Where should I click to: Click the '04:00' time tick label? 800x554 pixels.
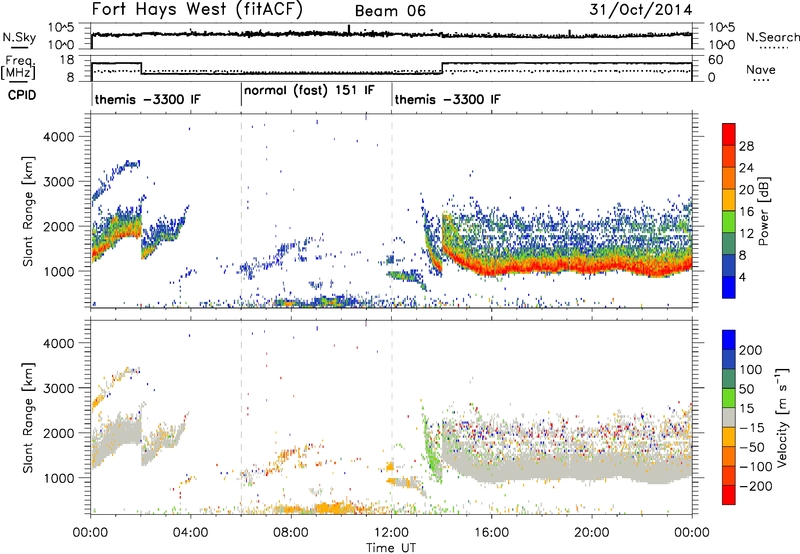coord(190,533)
